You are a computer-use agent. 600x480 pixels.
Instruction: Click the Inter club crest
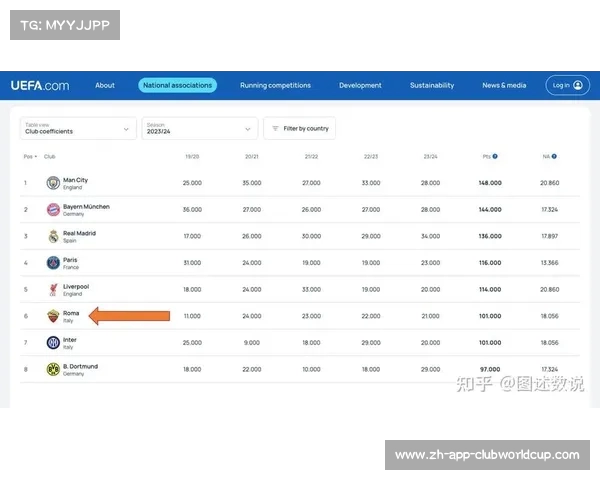click(x=53, y=343)
